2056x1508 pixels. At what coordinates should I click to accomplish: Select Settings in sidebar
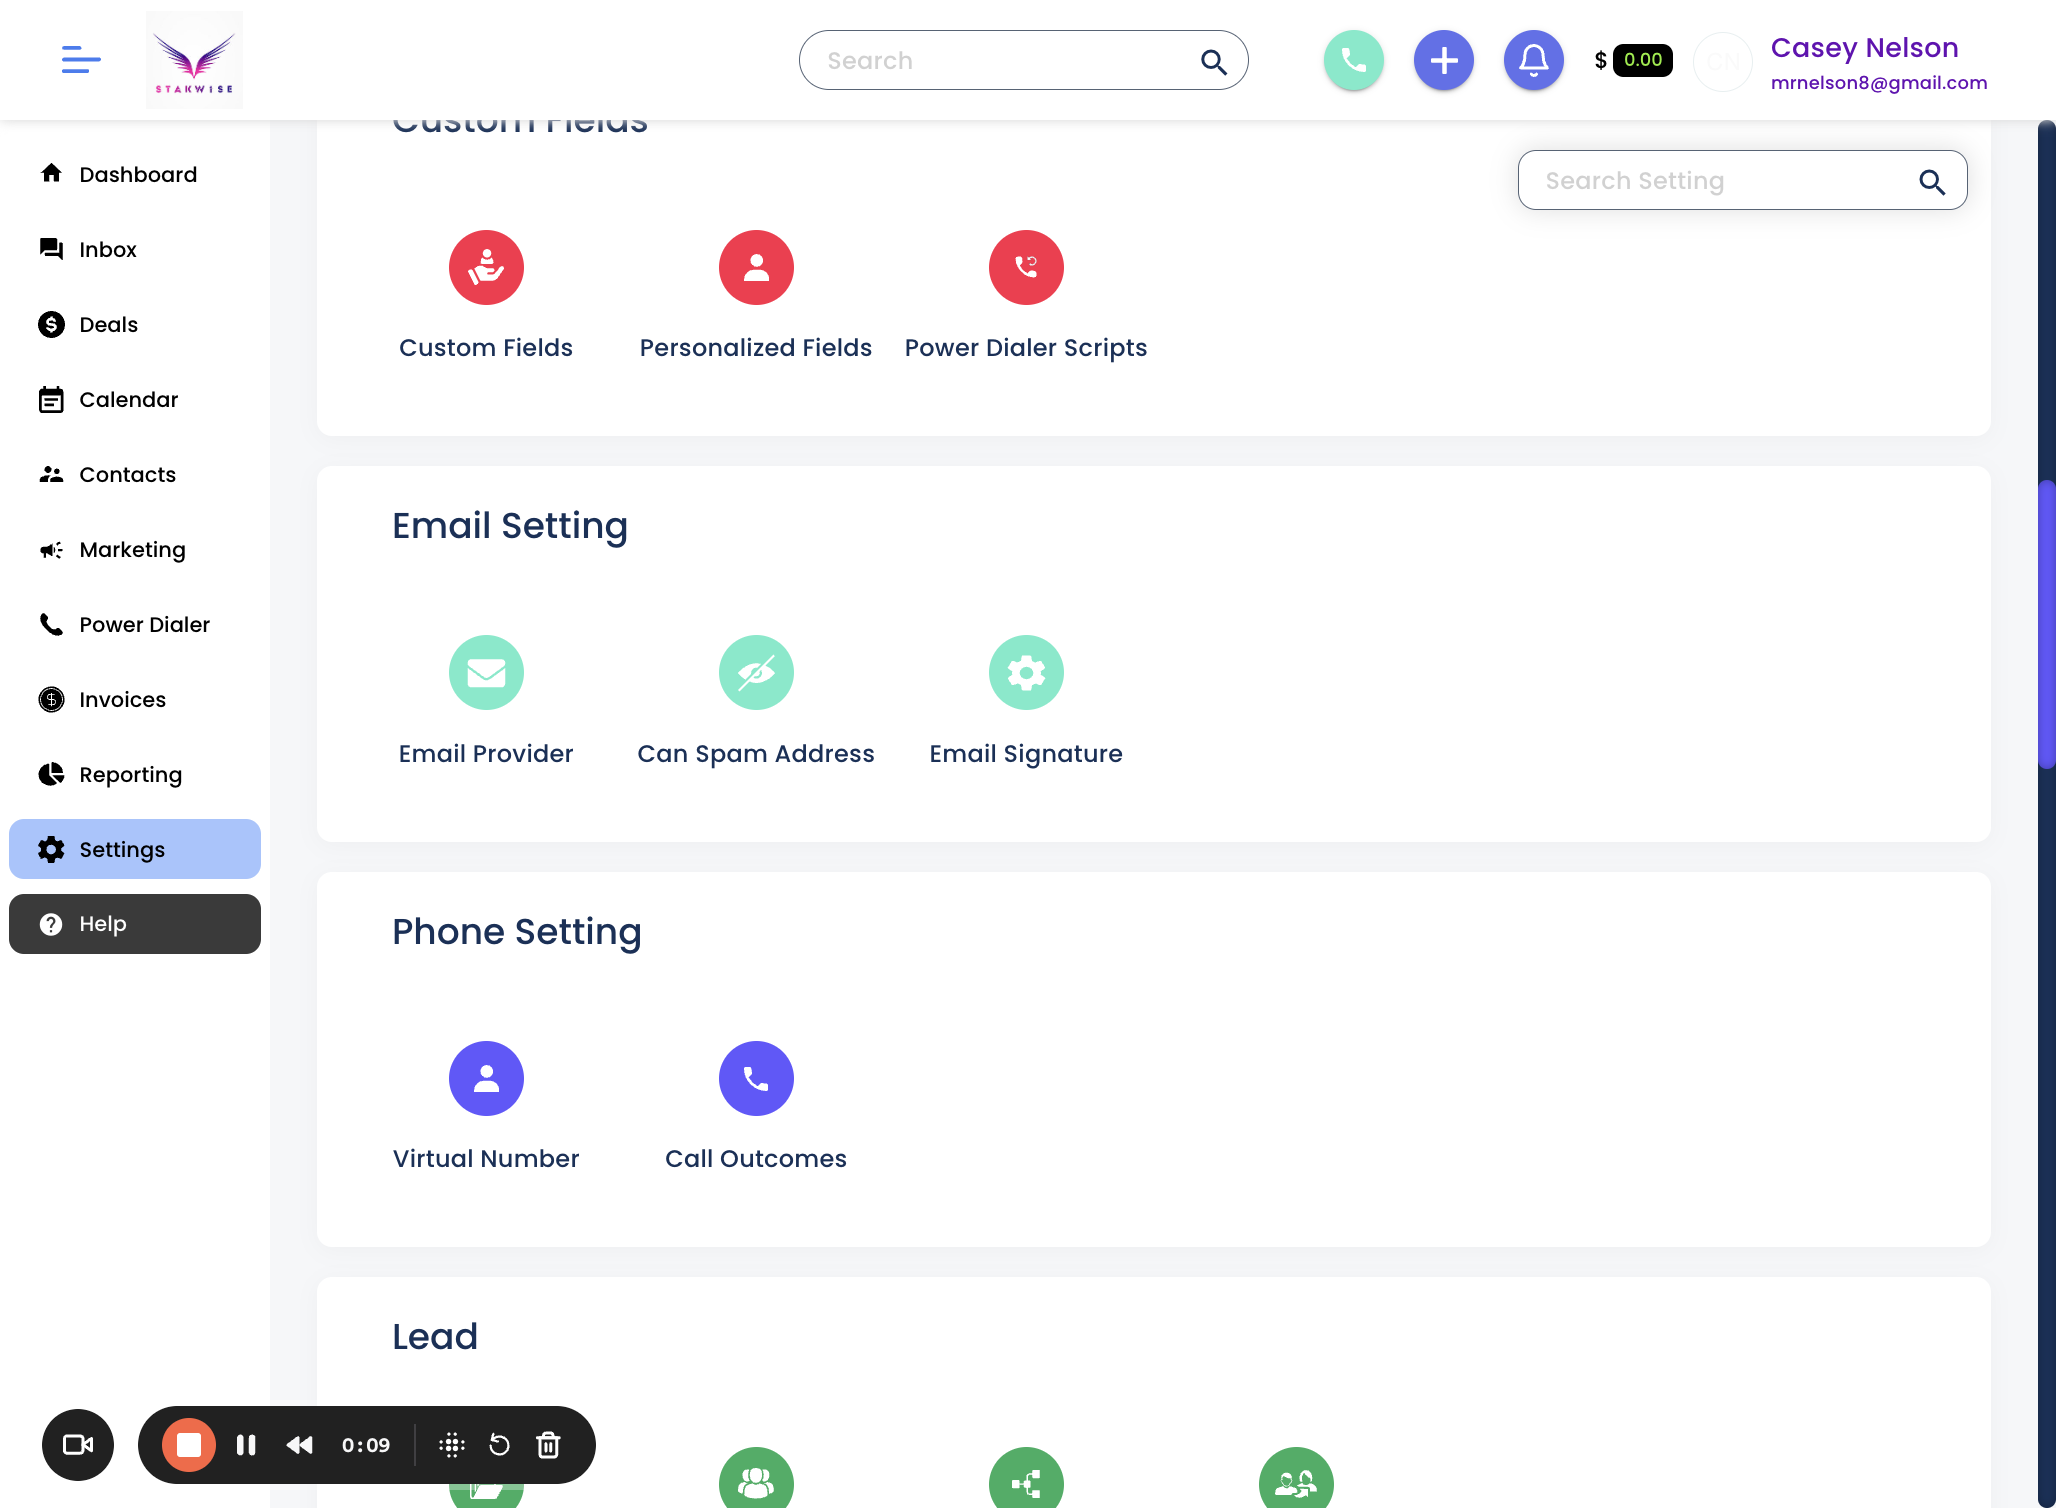click(135, 849)
